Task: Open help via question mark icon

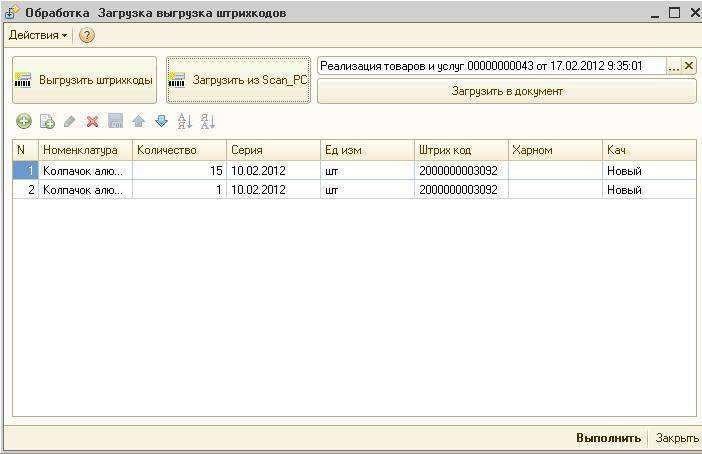Action: [87, 35]
